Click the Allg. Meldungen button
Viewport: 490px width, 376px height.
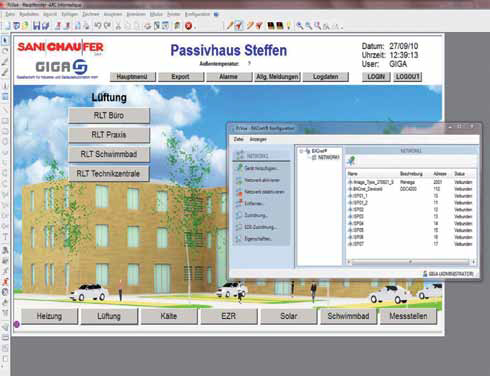tap(277, 77)
